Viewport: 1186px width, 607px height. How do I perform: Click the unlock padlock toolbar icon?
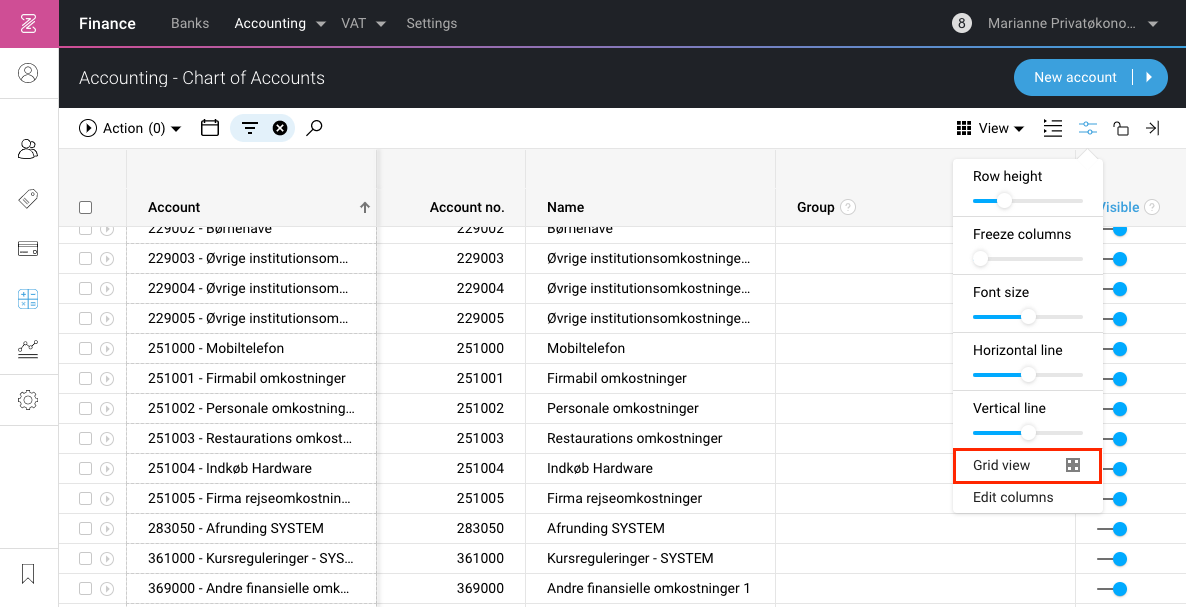click(x=1121, y=129)
